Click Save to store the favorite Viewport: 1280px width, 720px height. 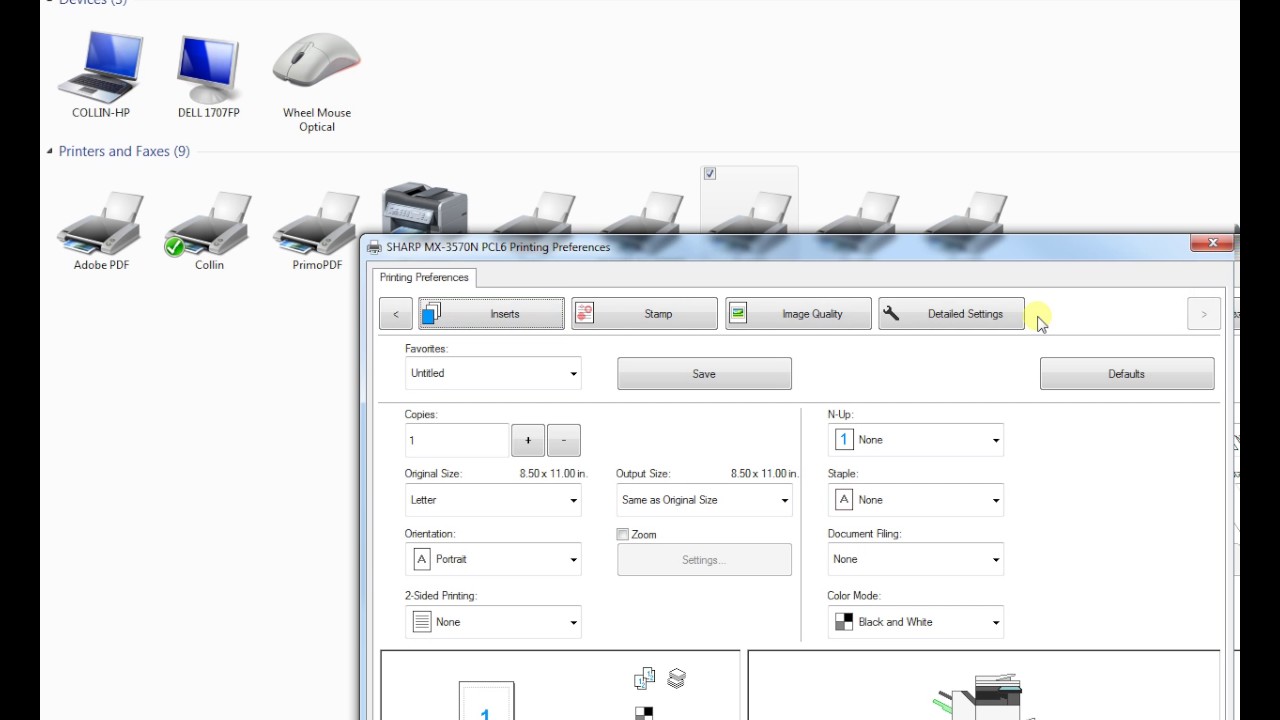[704, 374]
